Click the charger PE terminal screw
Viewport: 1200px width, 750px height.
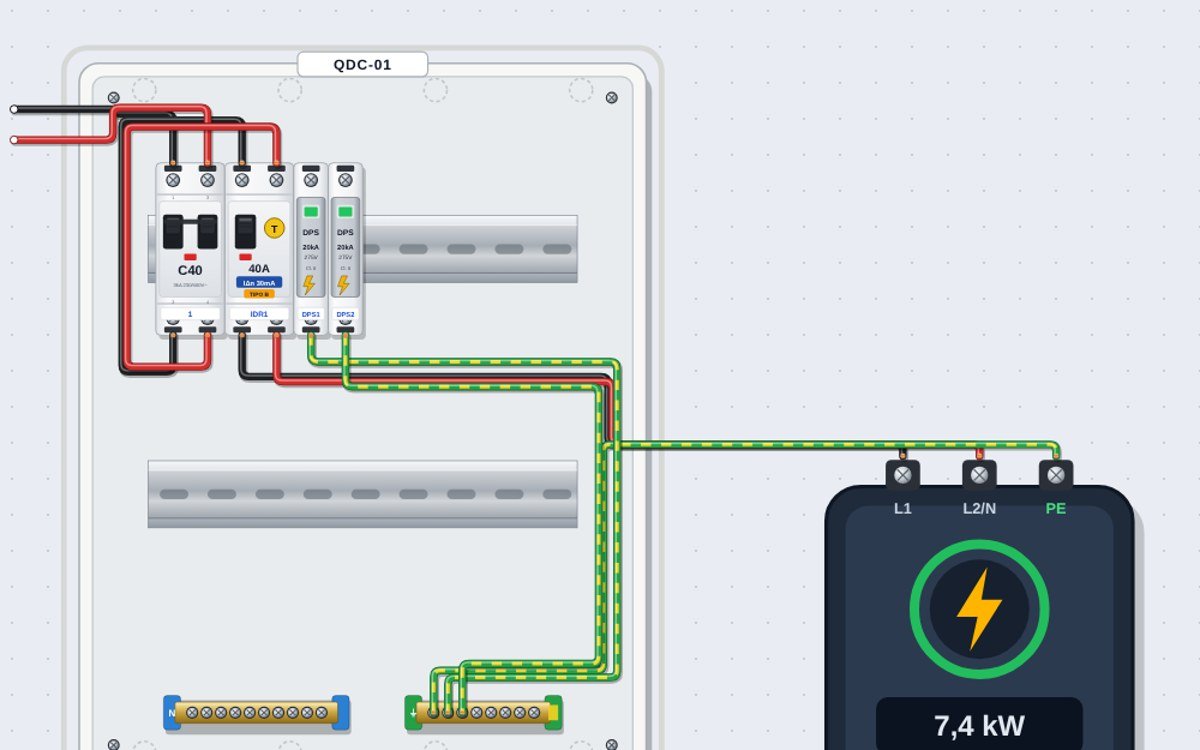tap(1056, 475)
